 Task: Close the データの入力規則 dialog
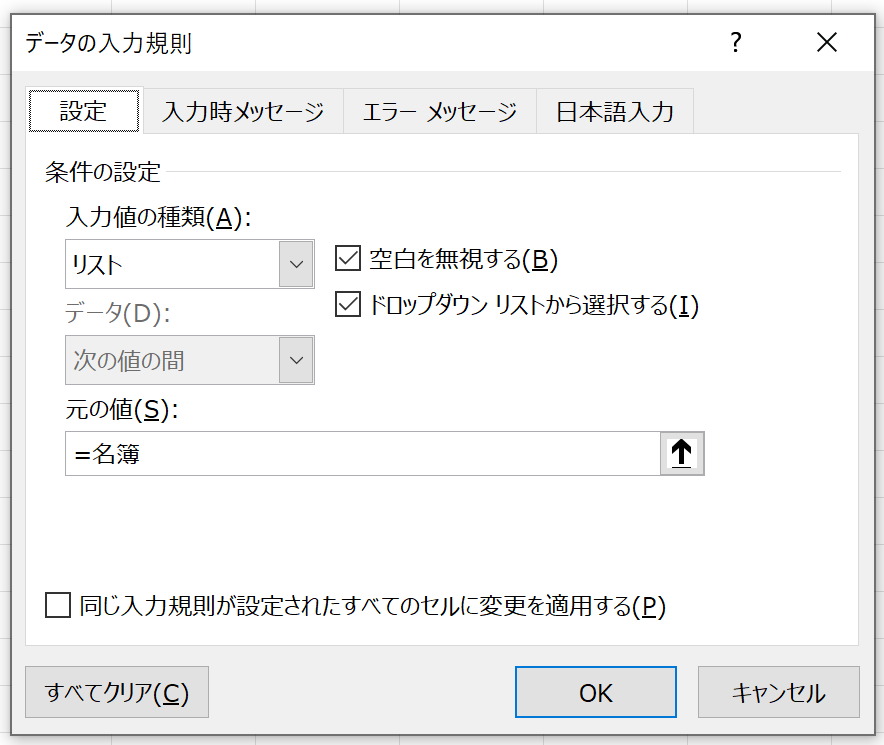point(826,42)
